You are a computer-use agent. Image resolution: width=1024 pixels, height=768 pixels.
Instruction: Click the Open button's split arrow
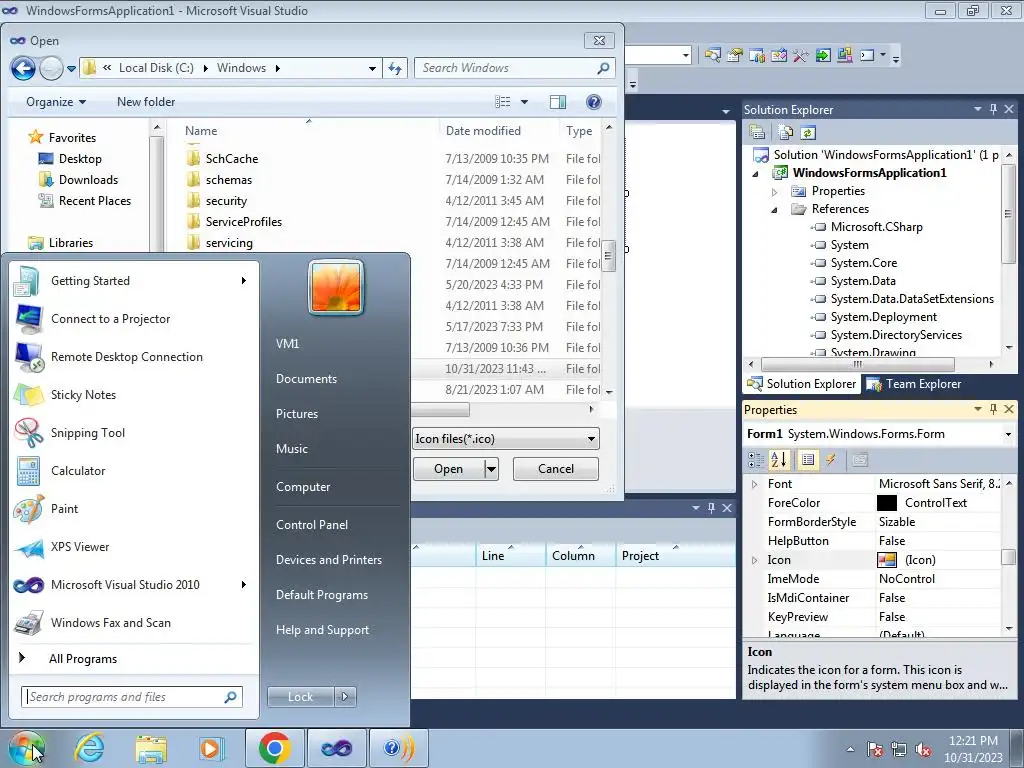point(491,469)
